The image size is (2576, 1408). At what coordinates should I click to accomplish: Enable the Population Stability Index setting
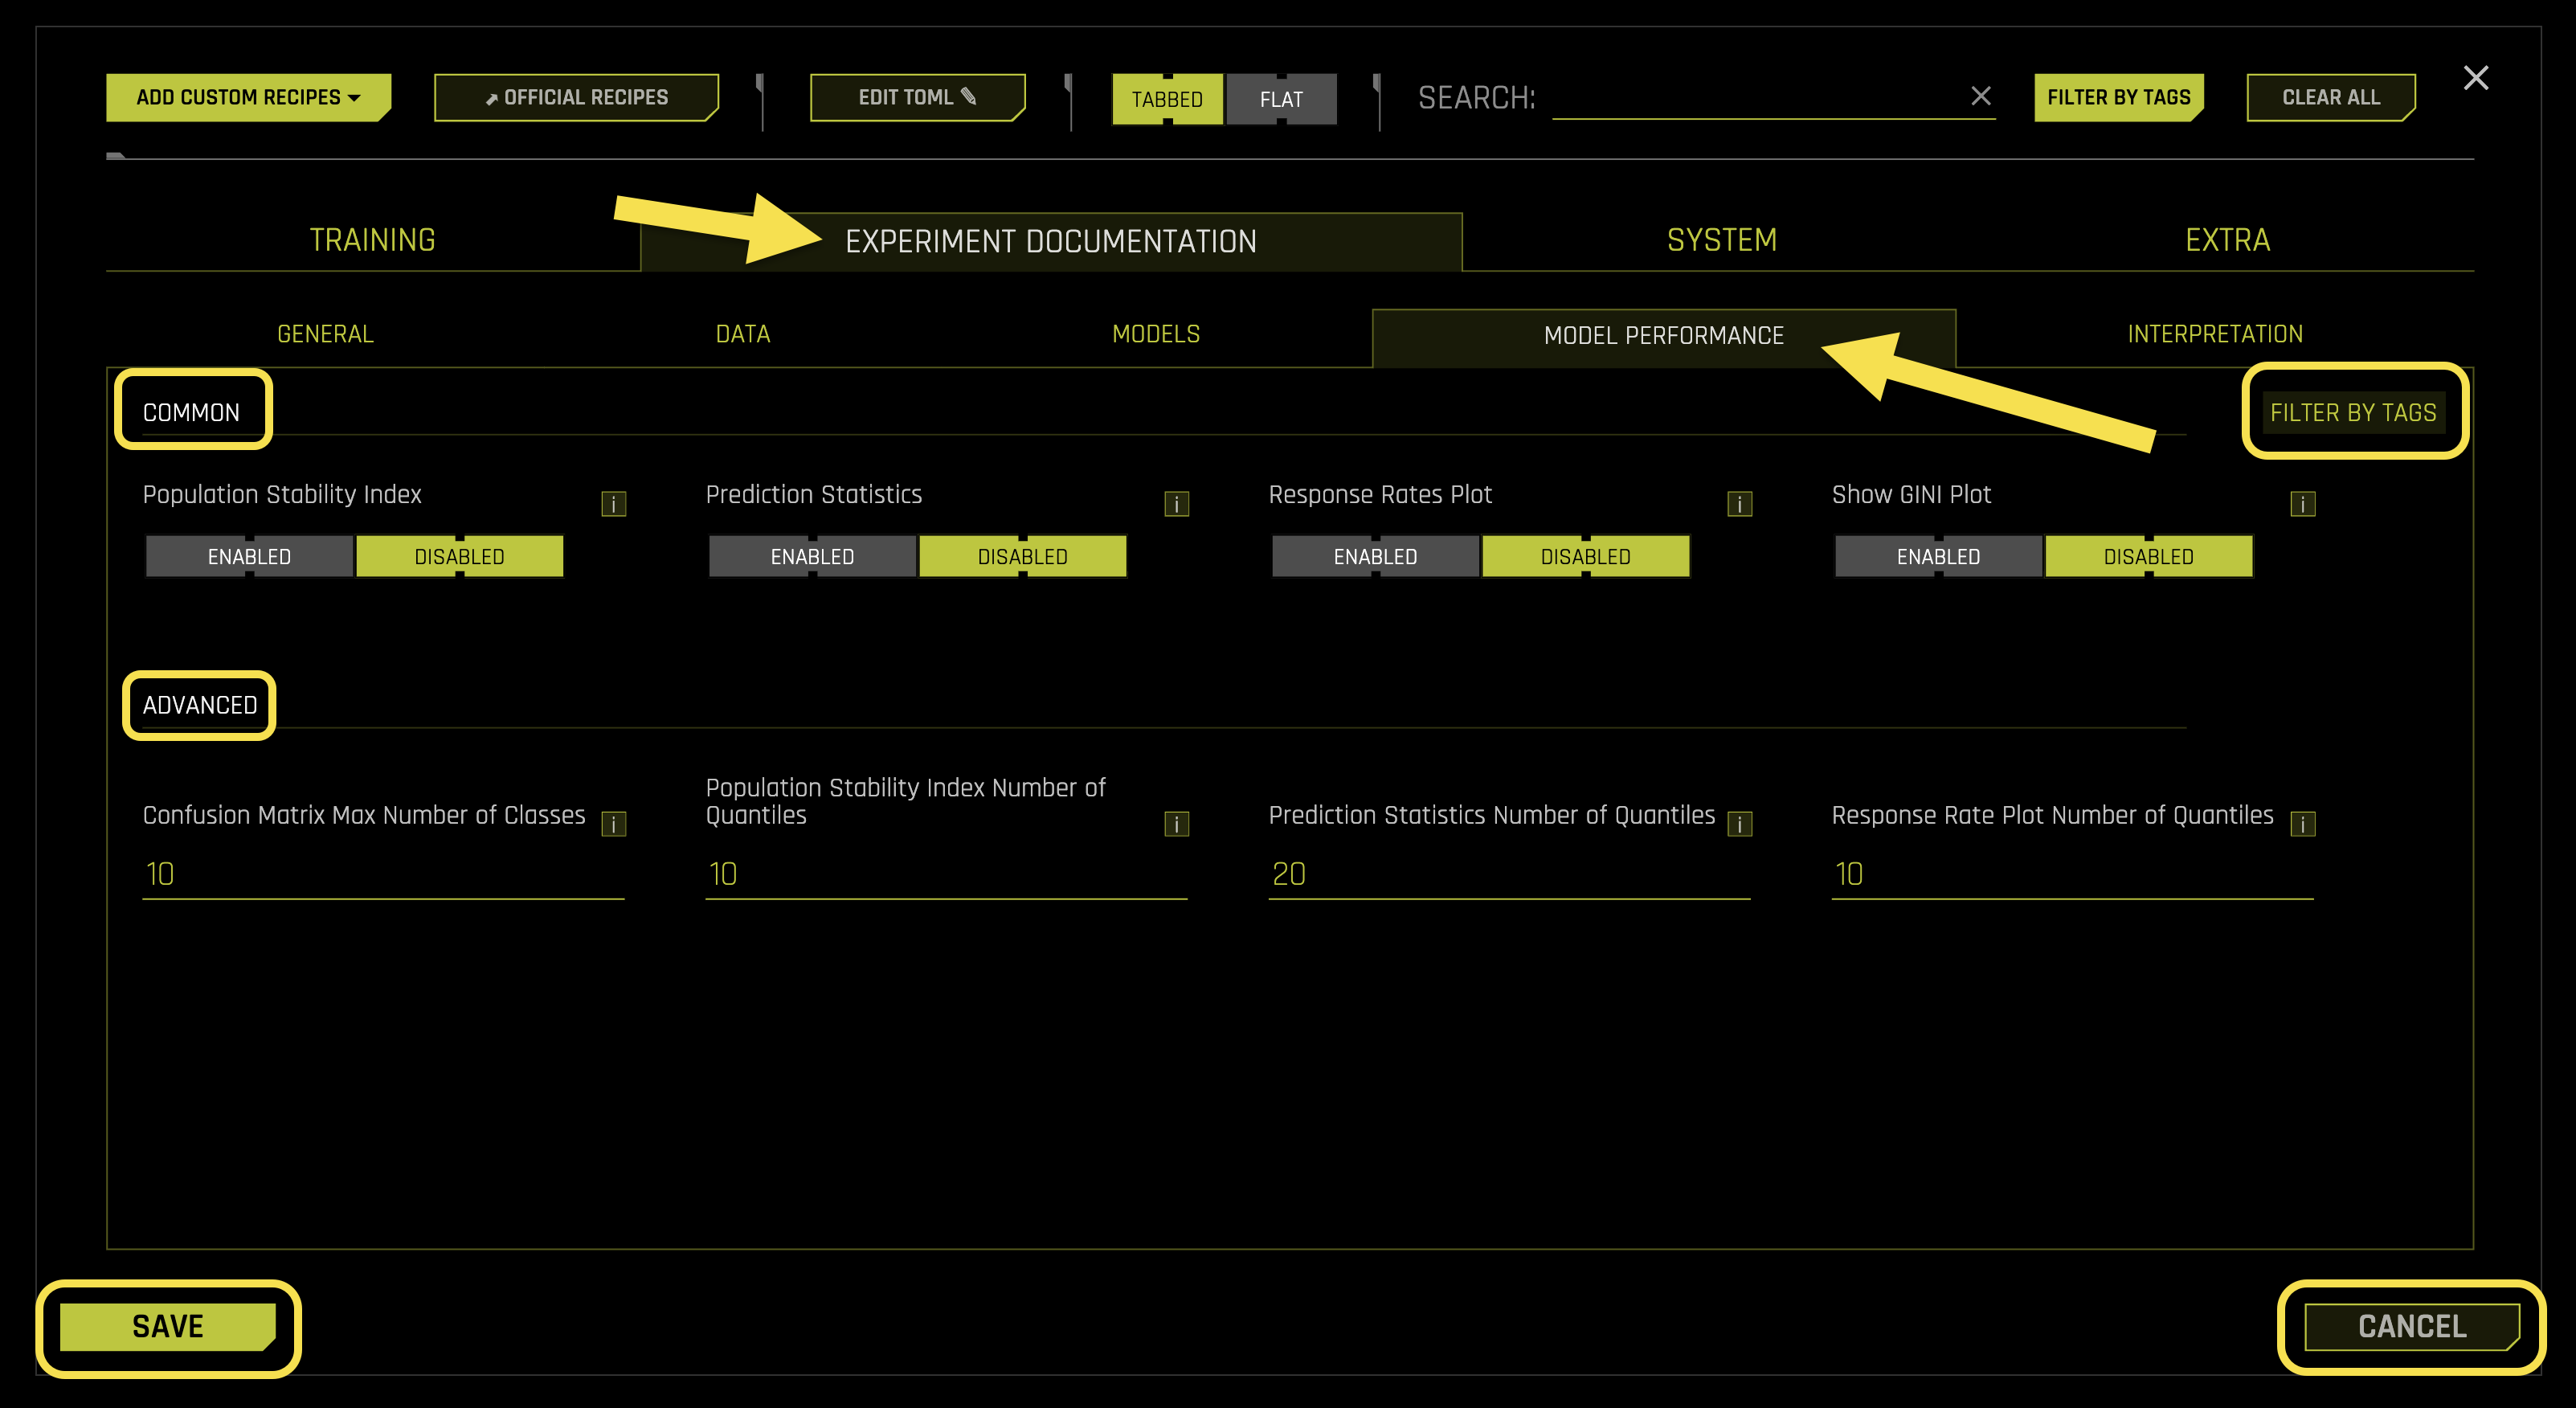coord(249,556)
